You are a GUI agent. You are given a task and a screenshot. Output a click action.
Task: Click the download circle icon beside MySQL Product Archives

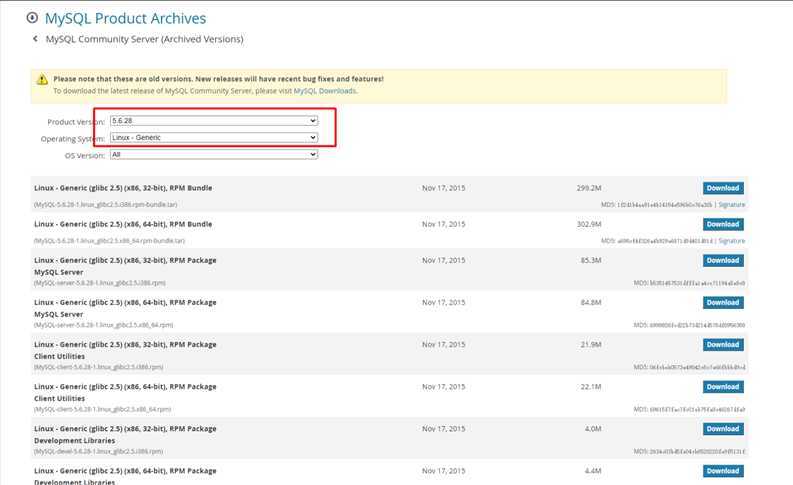click(32, 18)
